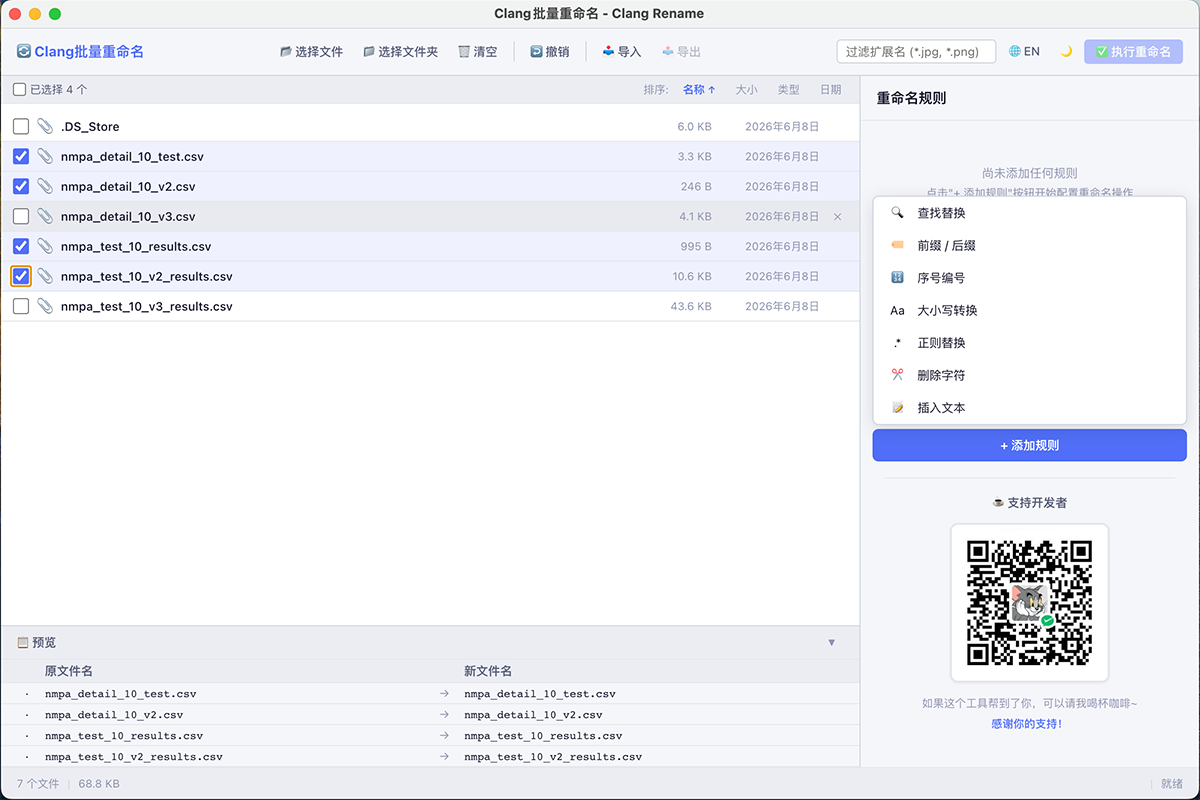Screen dimensions: 1200x800
Task: Uncheck nmpa_detail_10_test.csv checkbox
Action: (21, 156)
